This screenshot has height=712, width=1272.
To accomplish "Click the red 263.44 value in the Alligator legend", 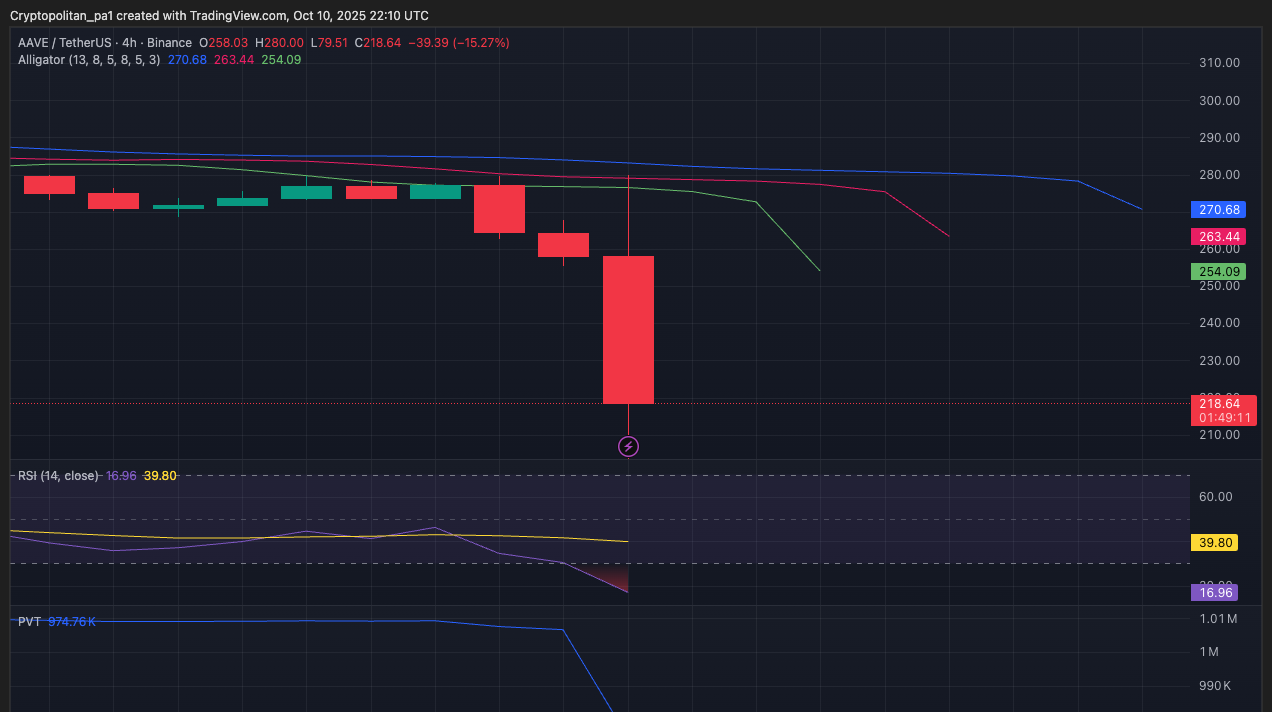I will pyautogui.click(x=234, y=60).
